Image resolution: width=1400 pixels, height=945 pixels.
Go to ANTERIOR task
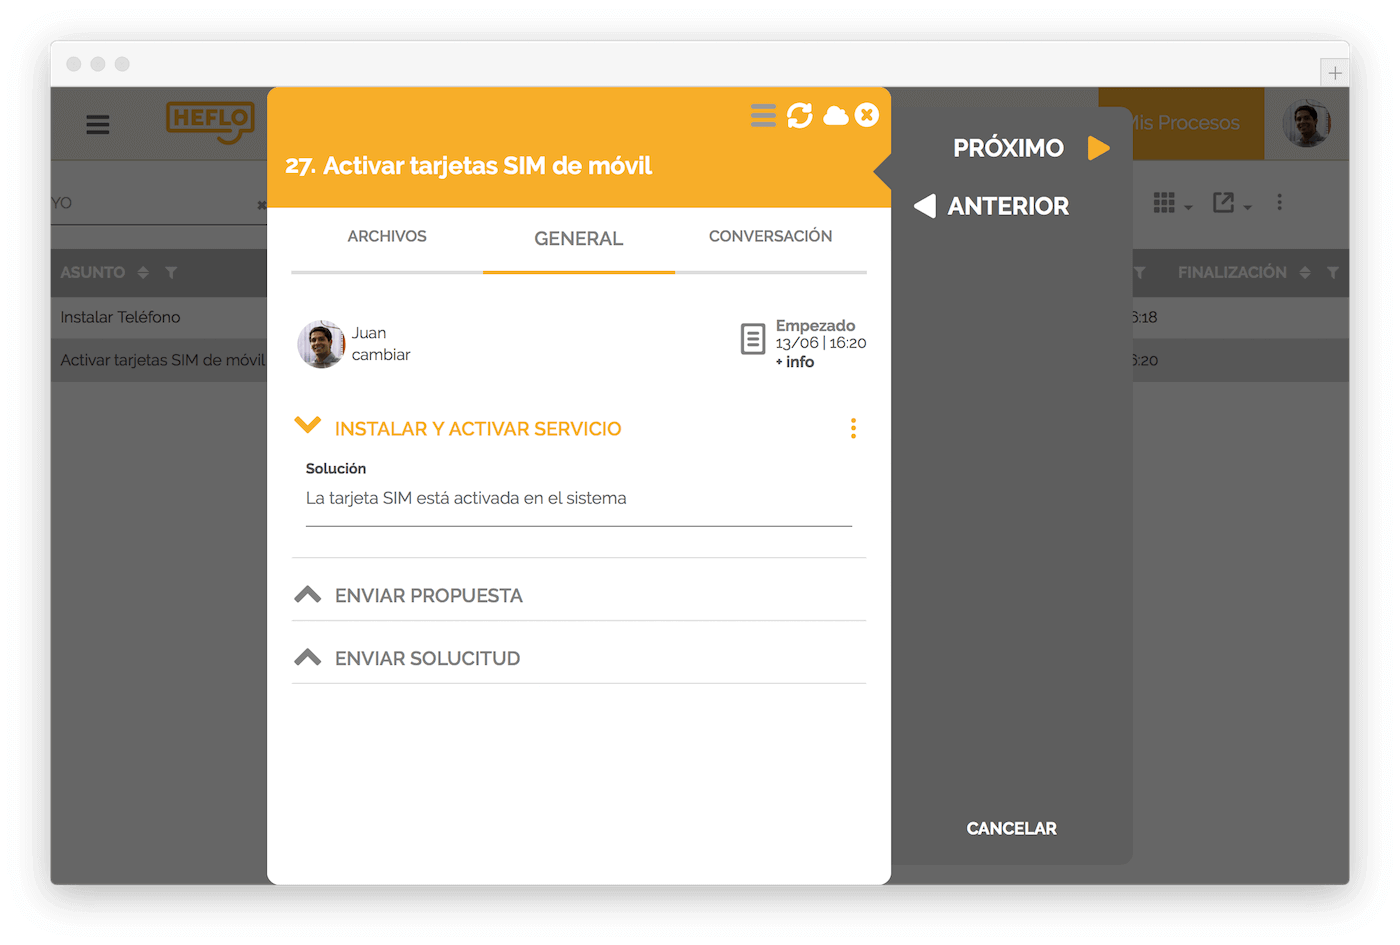click(x=1008, y=206)
